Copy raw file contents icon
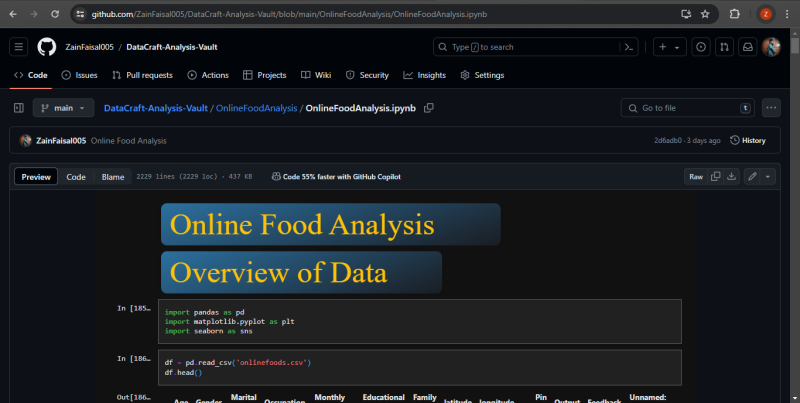 715,176
